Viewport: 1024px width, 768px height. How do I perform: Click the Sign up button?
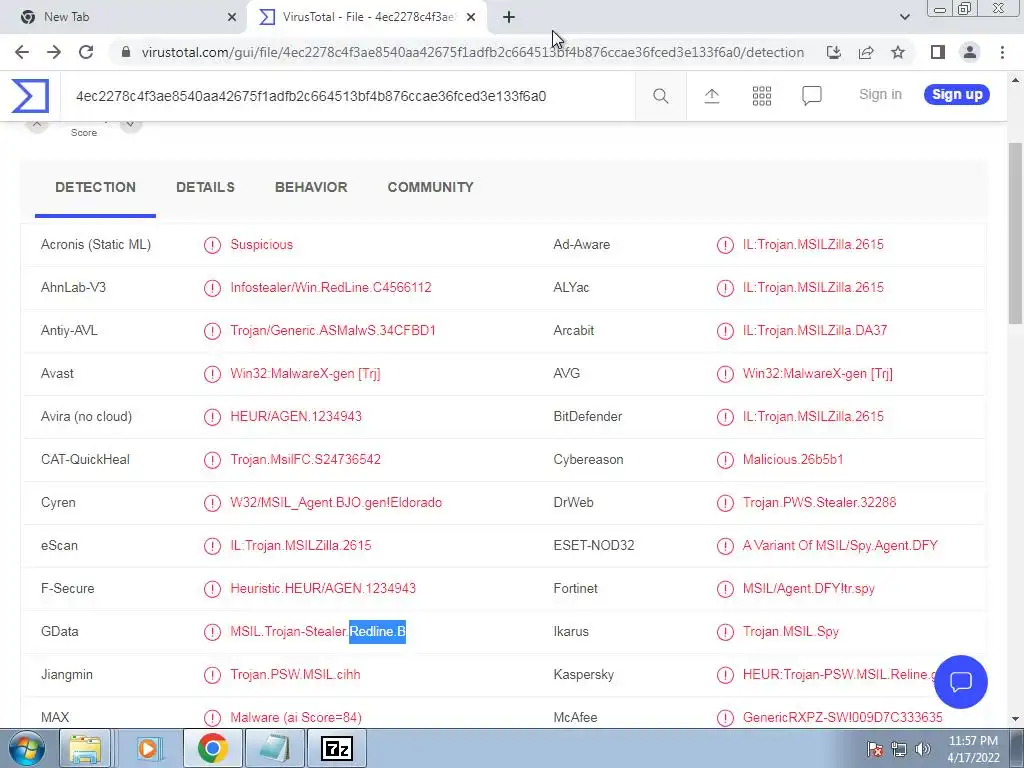[957, 95]
